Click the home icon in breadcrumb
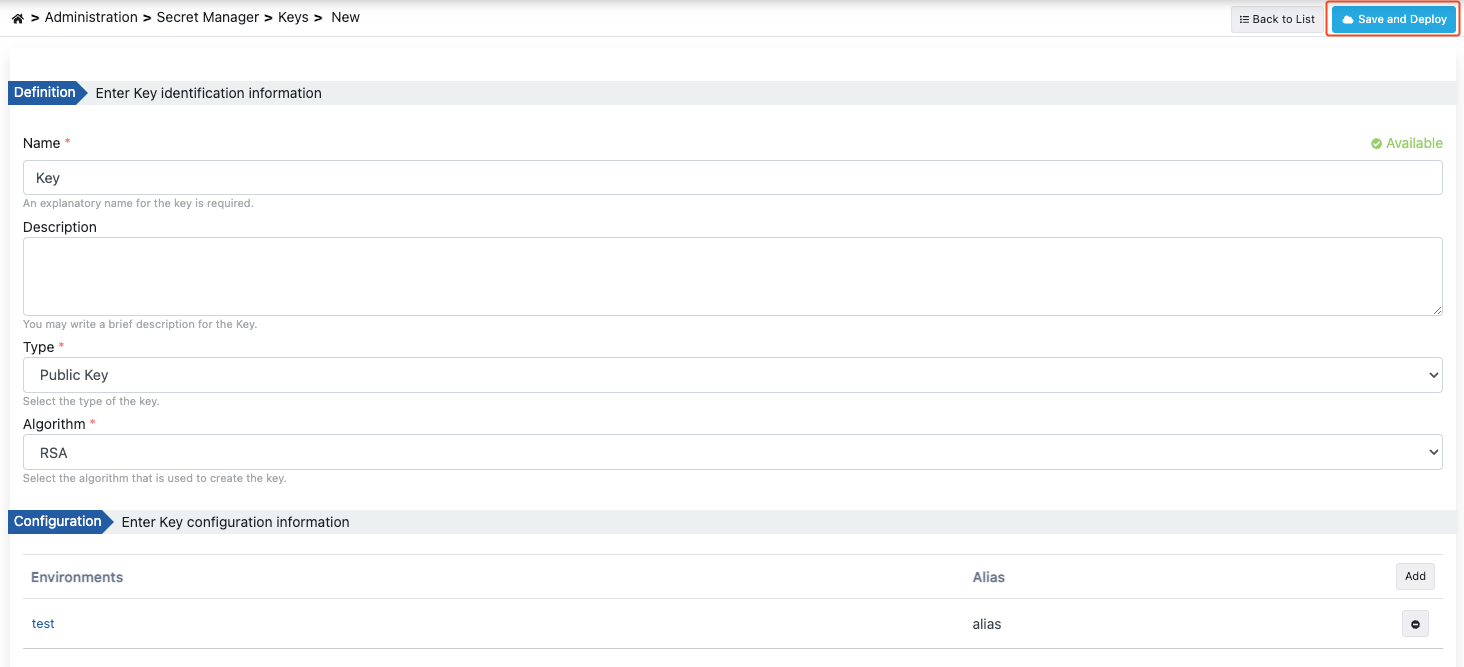 point(17,18)
